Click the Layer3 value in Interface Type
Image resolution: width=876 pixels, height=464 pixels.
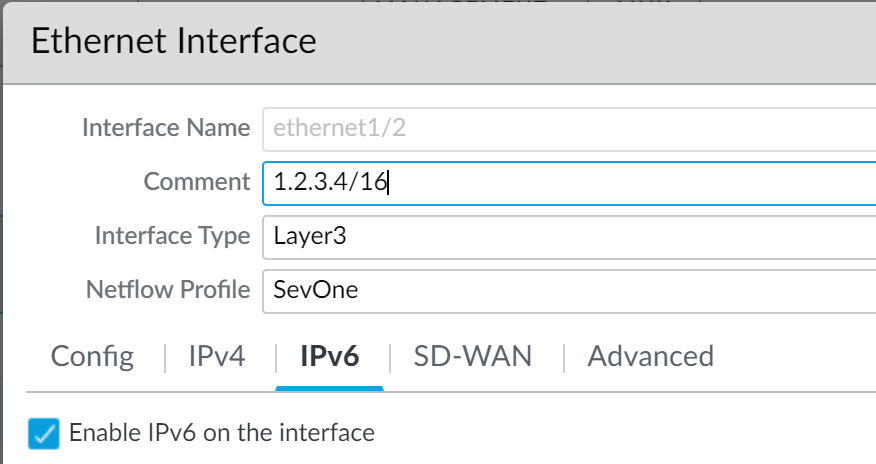coord(310,236)
